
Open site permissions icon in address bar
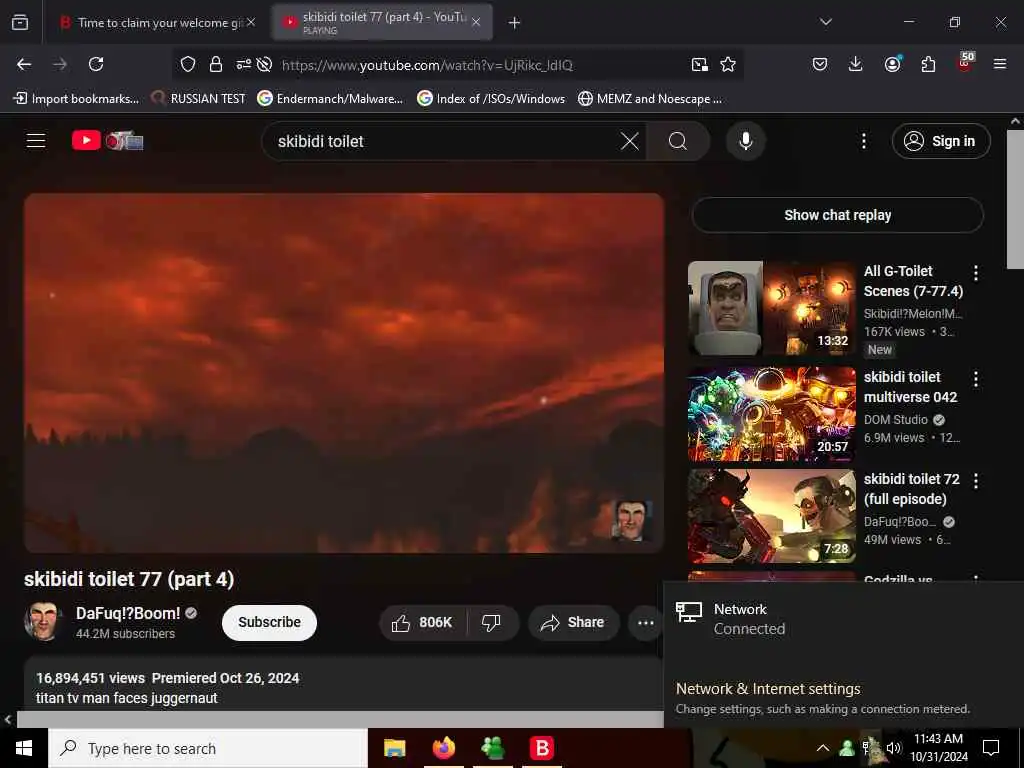click(x=243, y=64)
